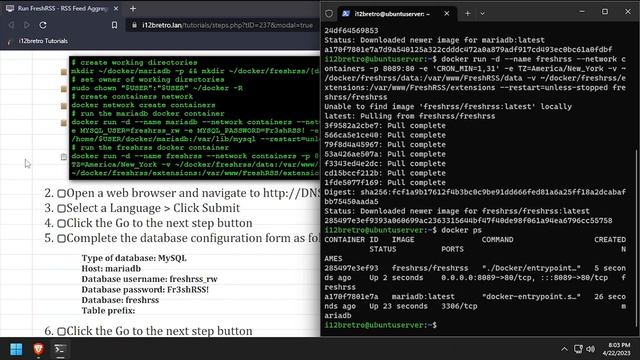Open network icon in system tray

point(578,349)
